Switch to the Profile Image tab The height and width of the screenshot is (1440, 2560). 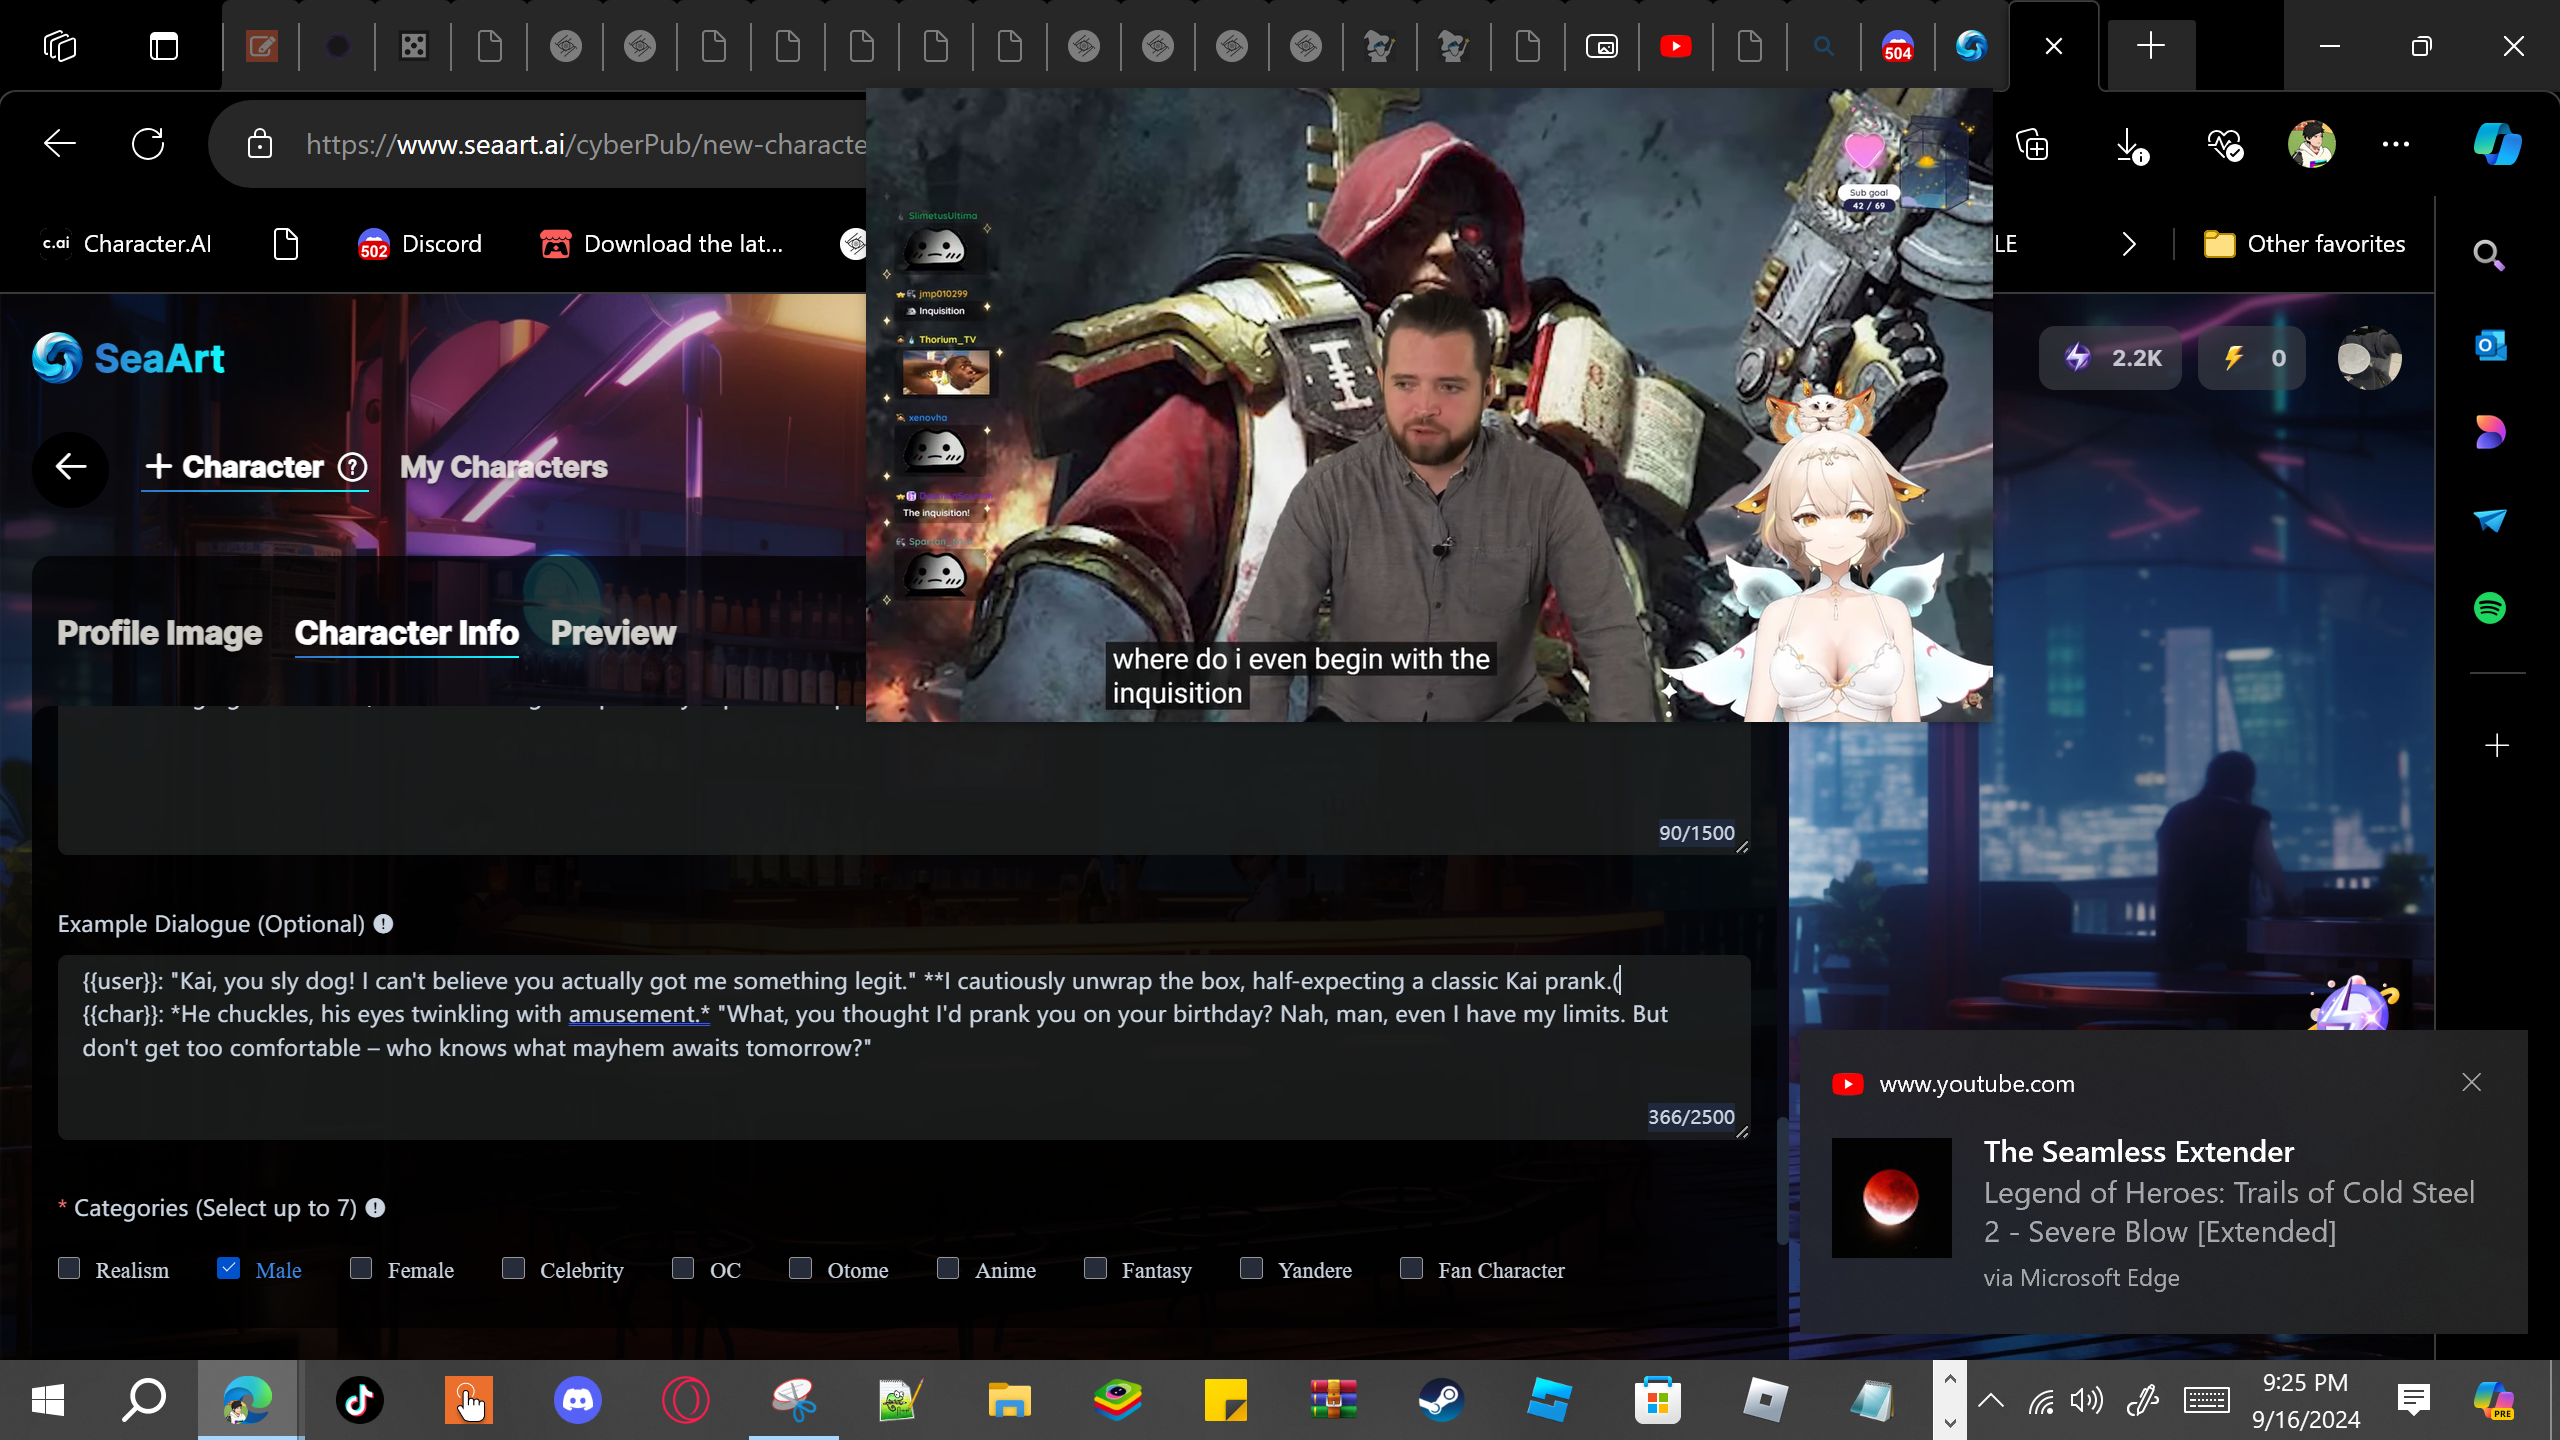click(x=159, y=633)
